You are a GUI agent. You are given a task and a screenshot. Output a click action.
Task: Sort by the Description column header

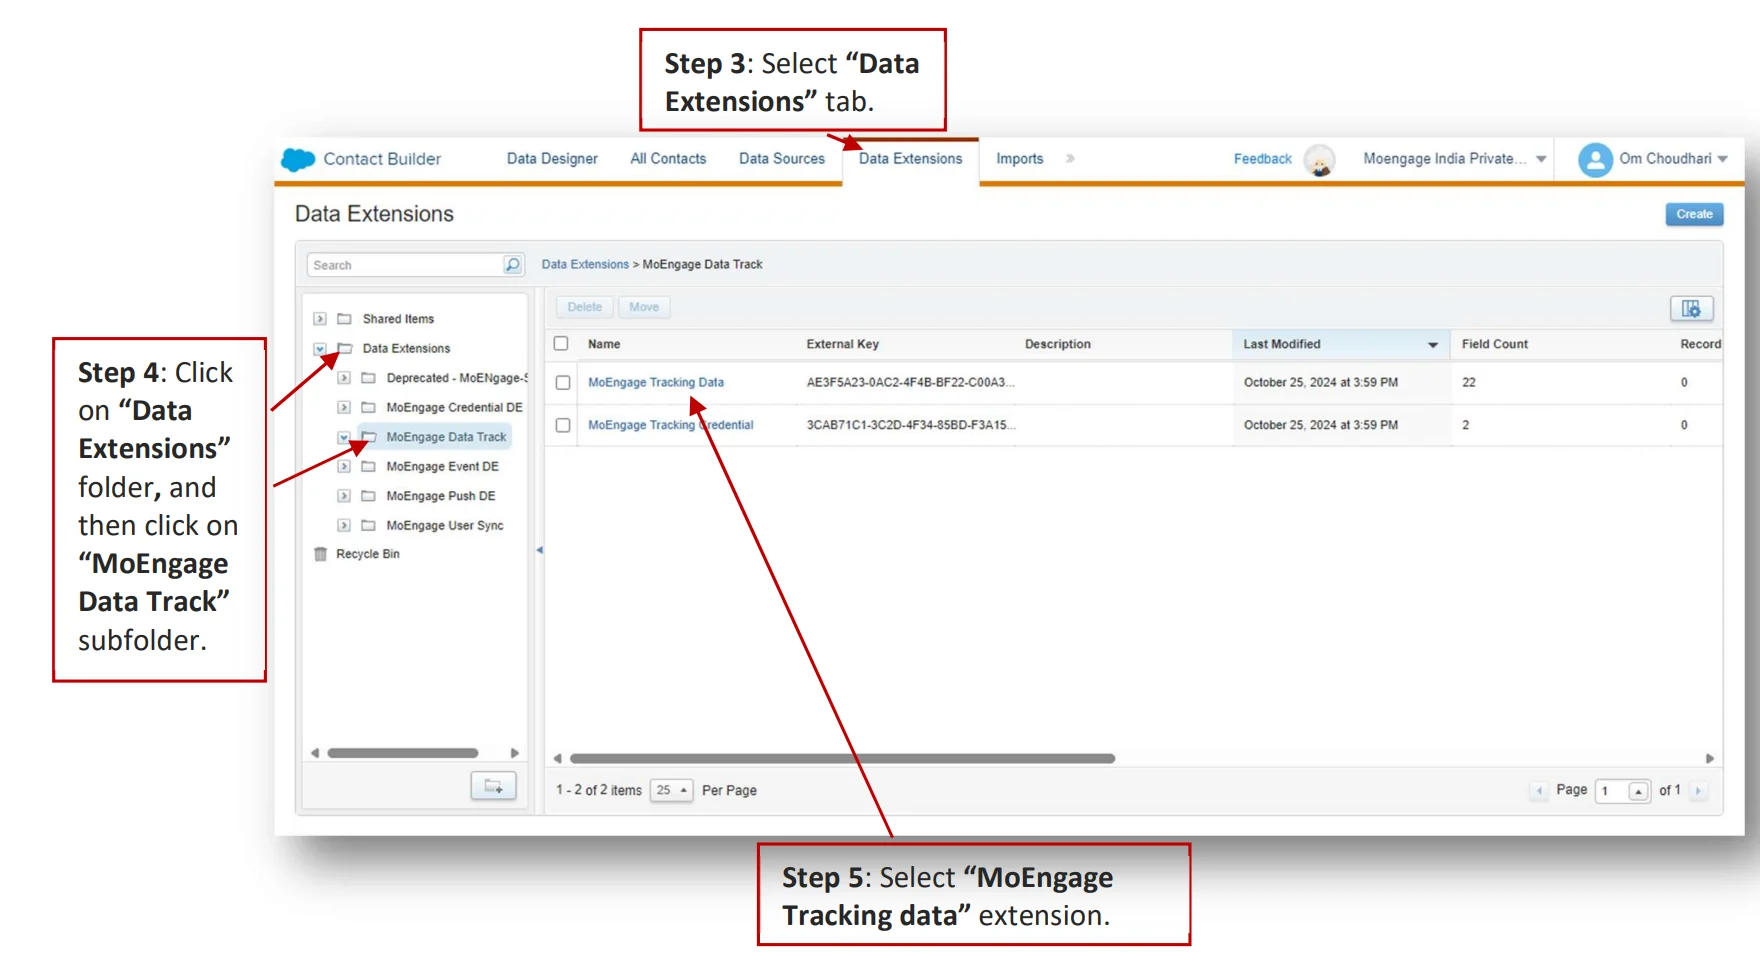click(x=1058, y=344)
